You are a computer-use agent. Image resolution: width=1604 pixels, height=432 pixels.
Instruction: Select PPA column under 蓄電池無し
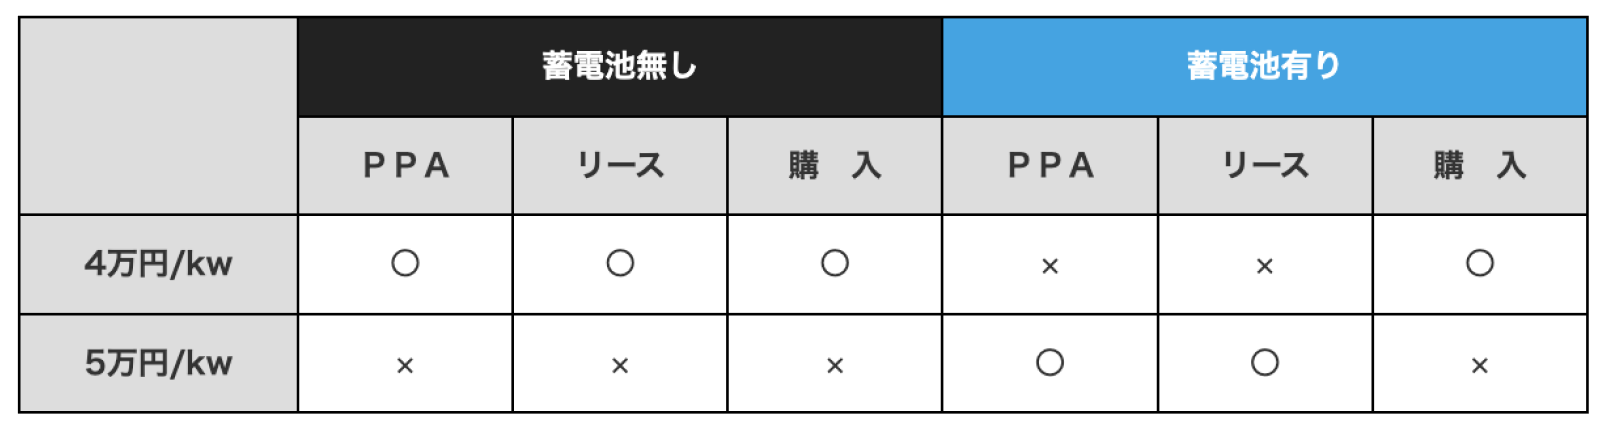[x=405, y=166]
